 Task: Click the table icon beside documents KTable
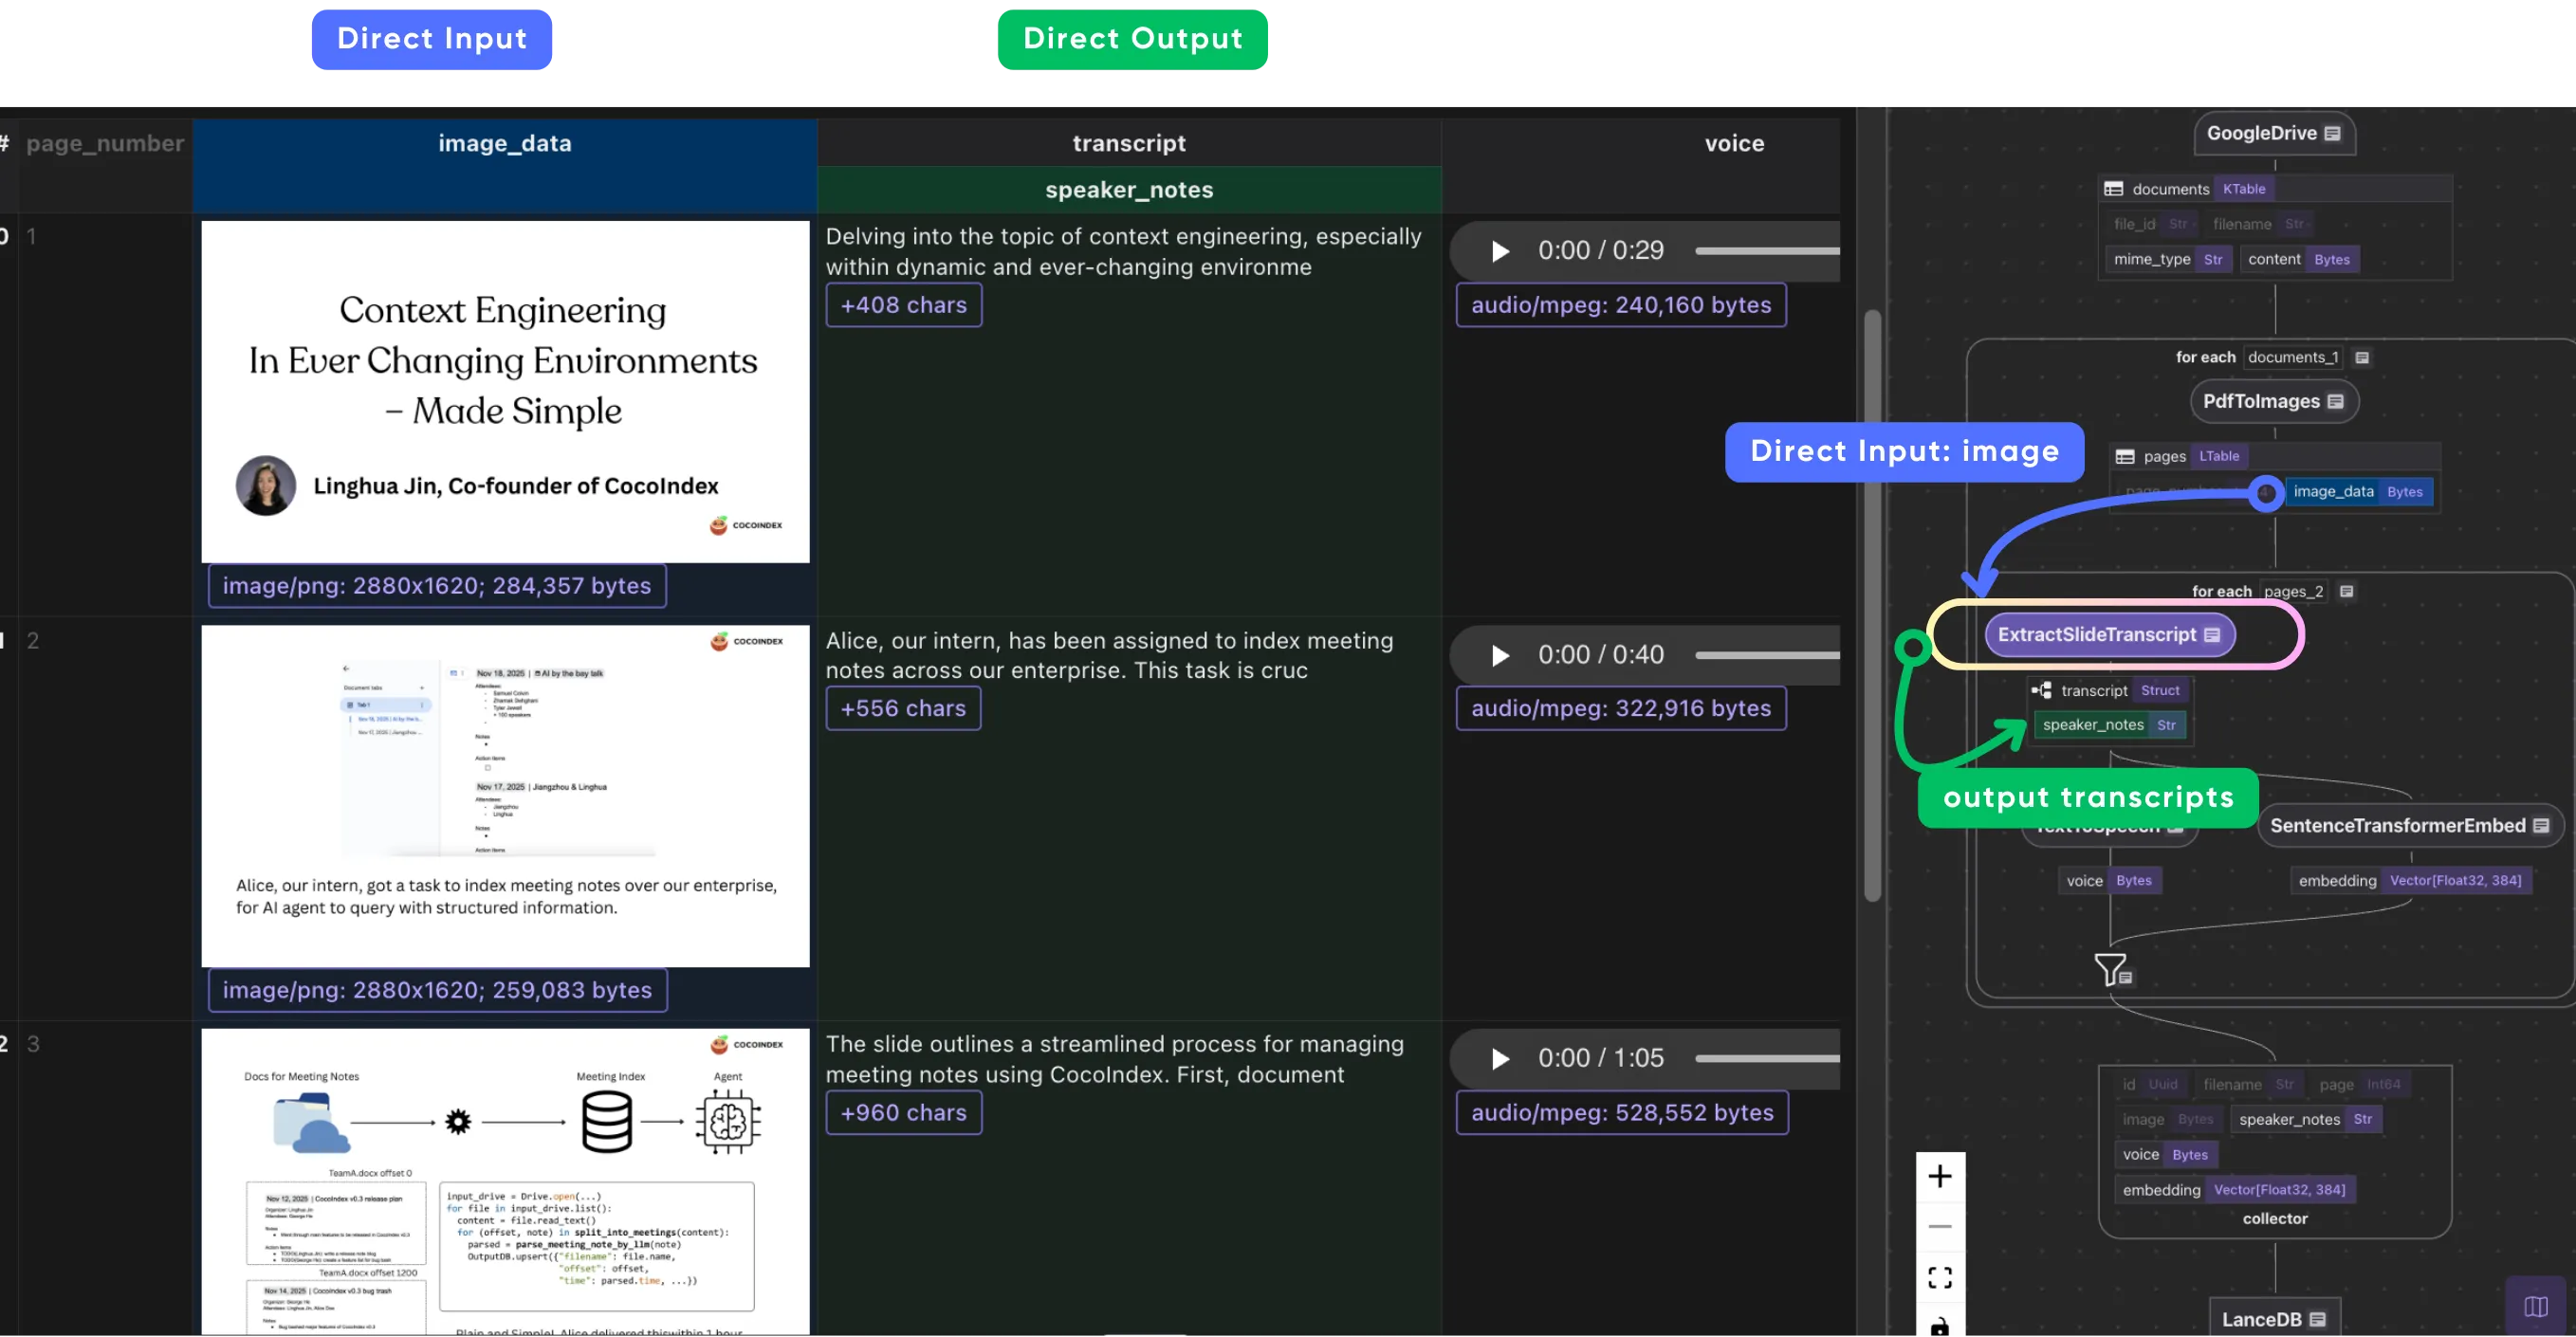click(x=2113, y=188)
